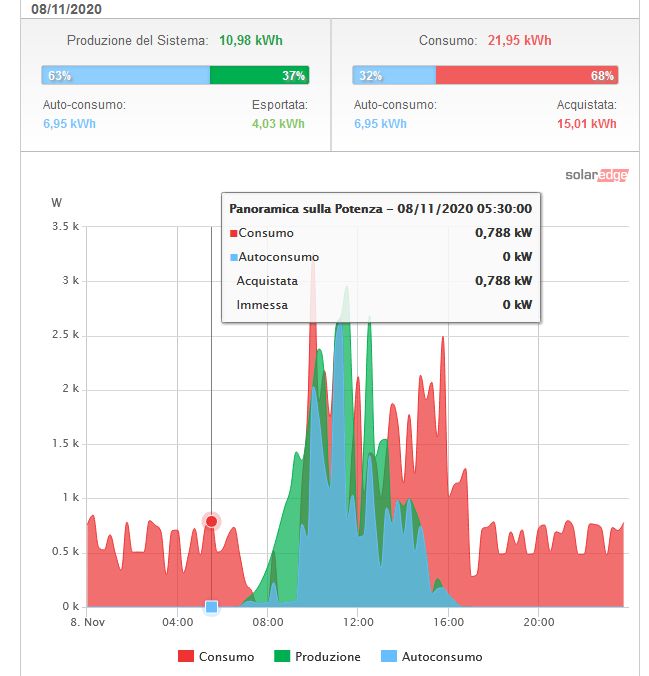
Task: Select the red 68% purchased bar segment
Action: coord(526,75)
